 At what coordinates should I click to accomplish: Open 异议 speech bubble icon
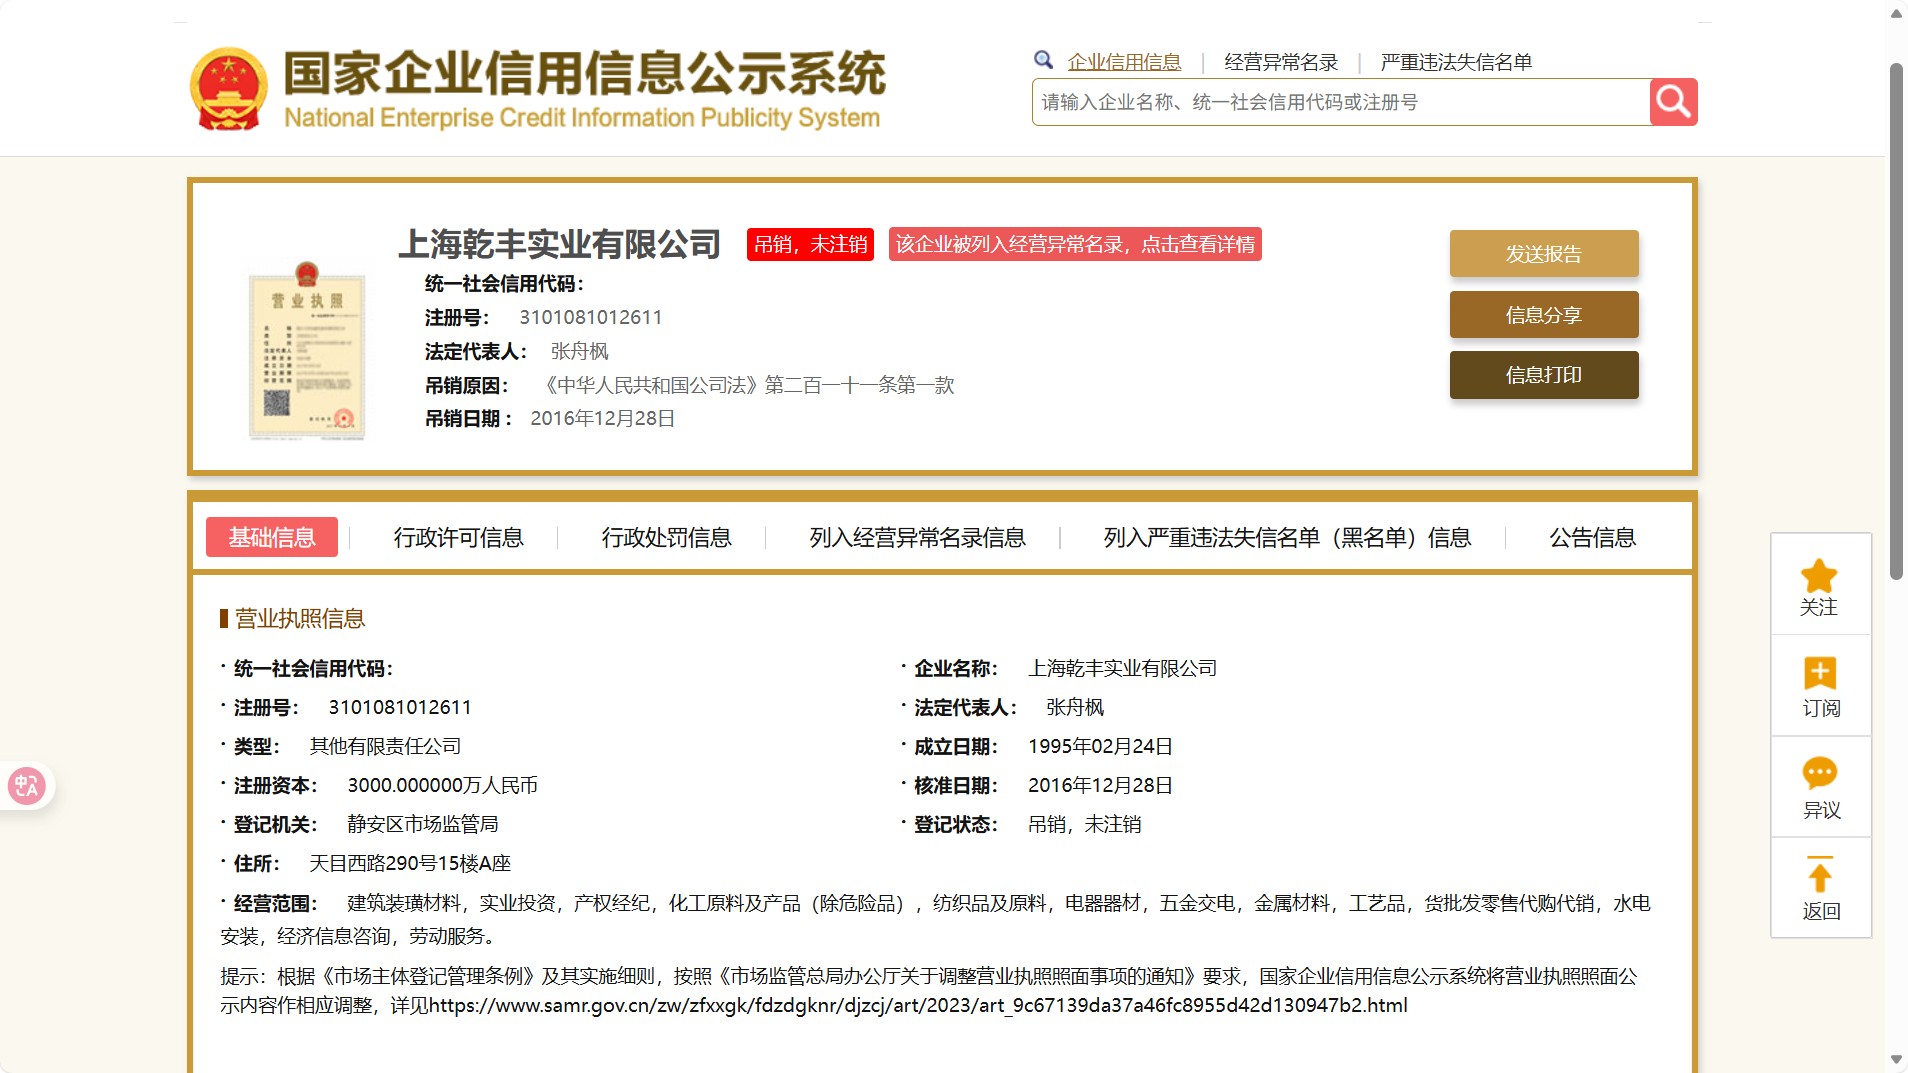[x=1819, y=773]
